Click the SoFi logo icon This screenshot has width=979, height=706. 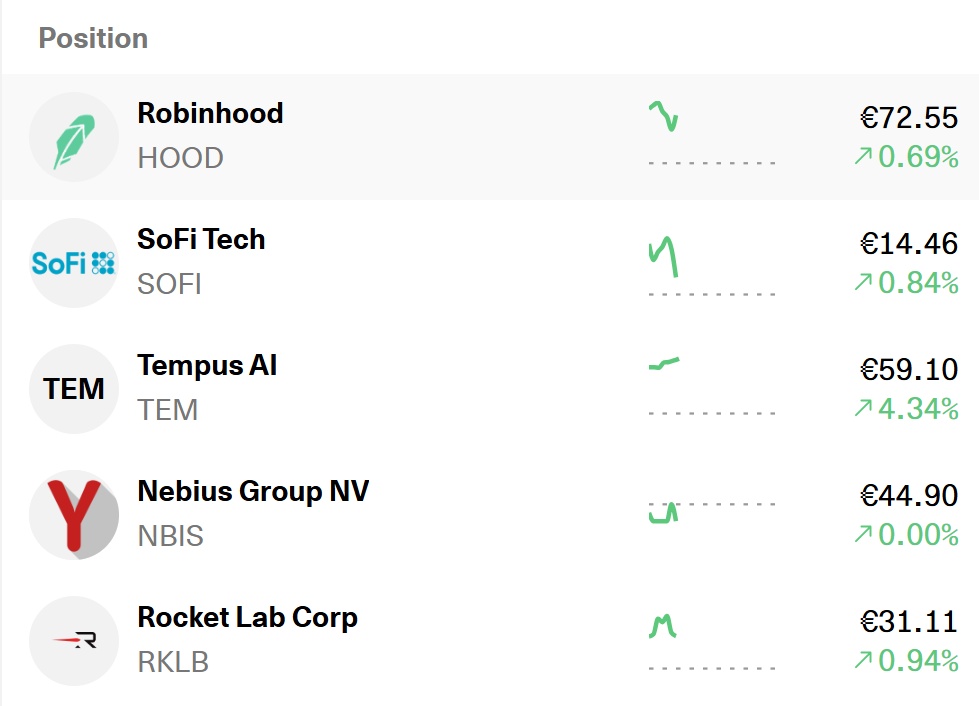pyautogui.click(x=74, y=263)
